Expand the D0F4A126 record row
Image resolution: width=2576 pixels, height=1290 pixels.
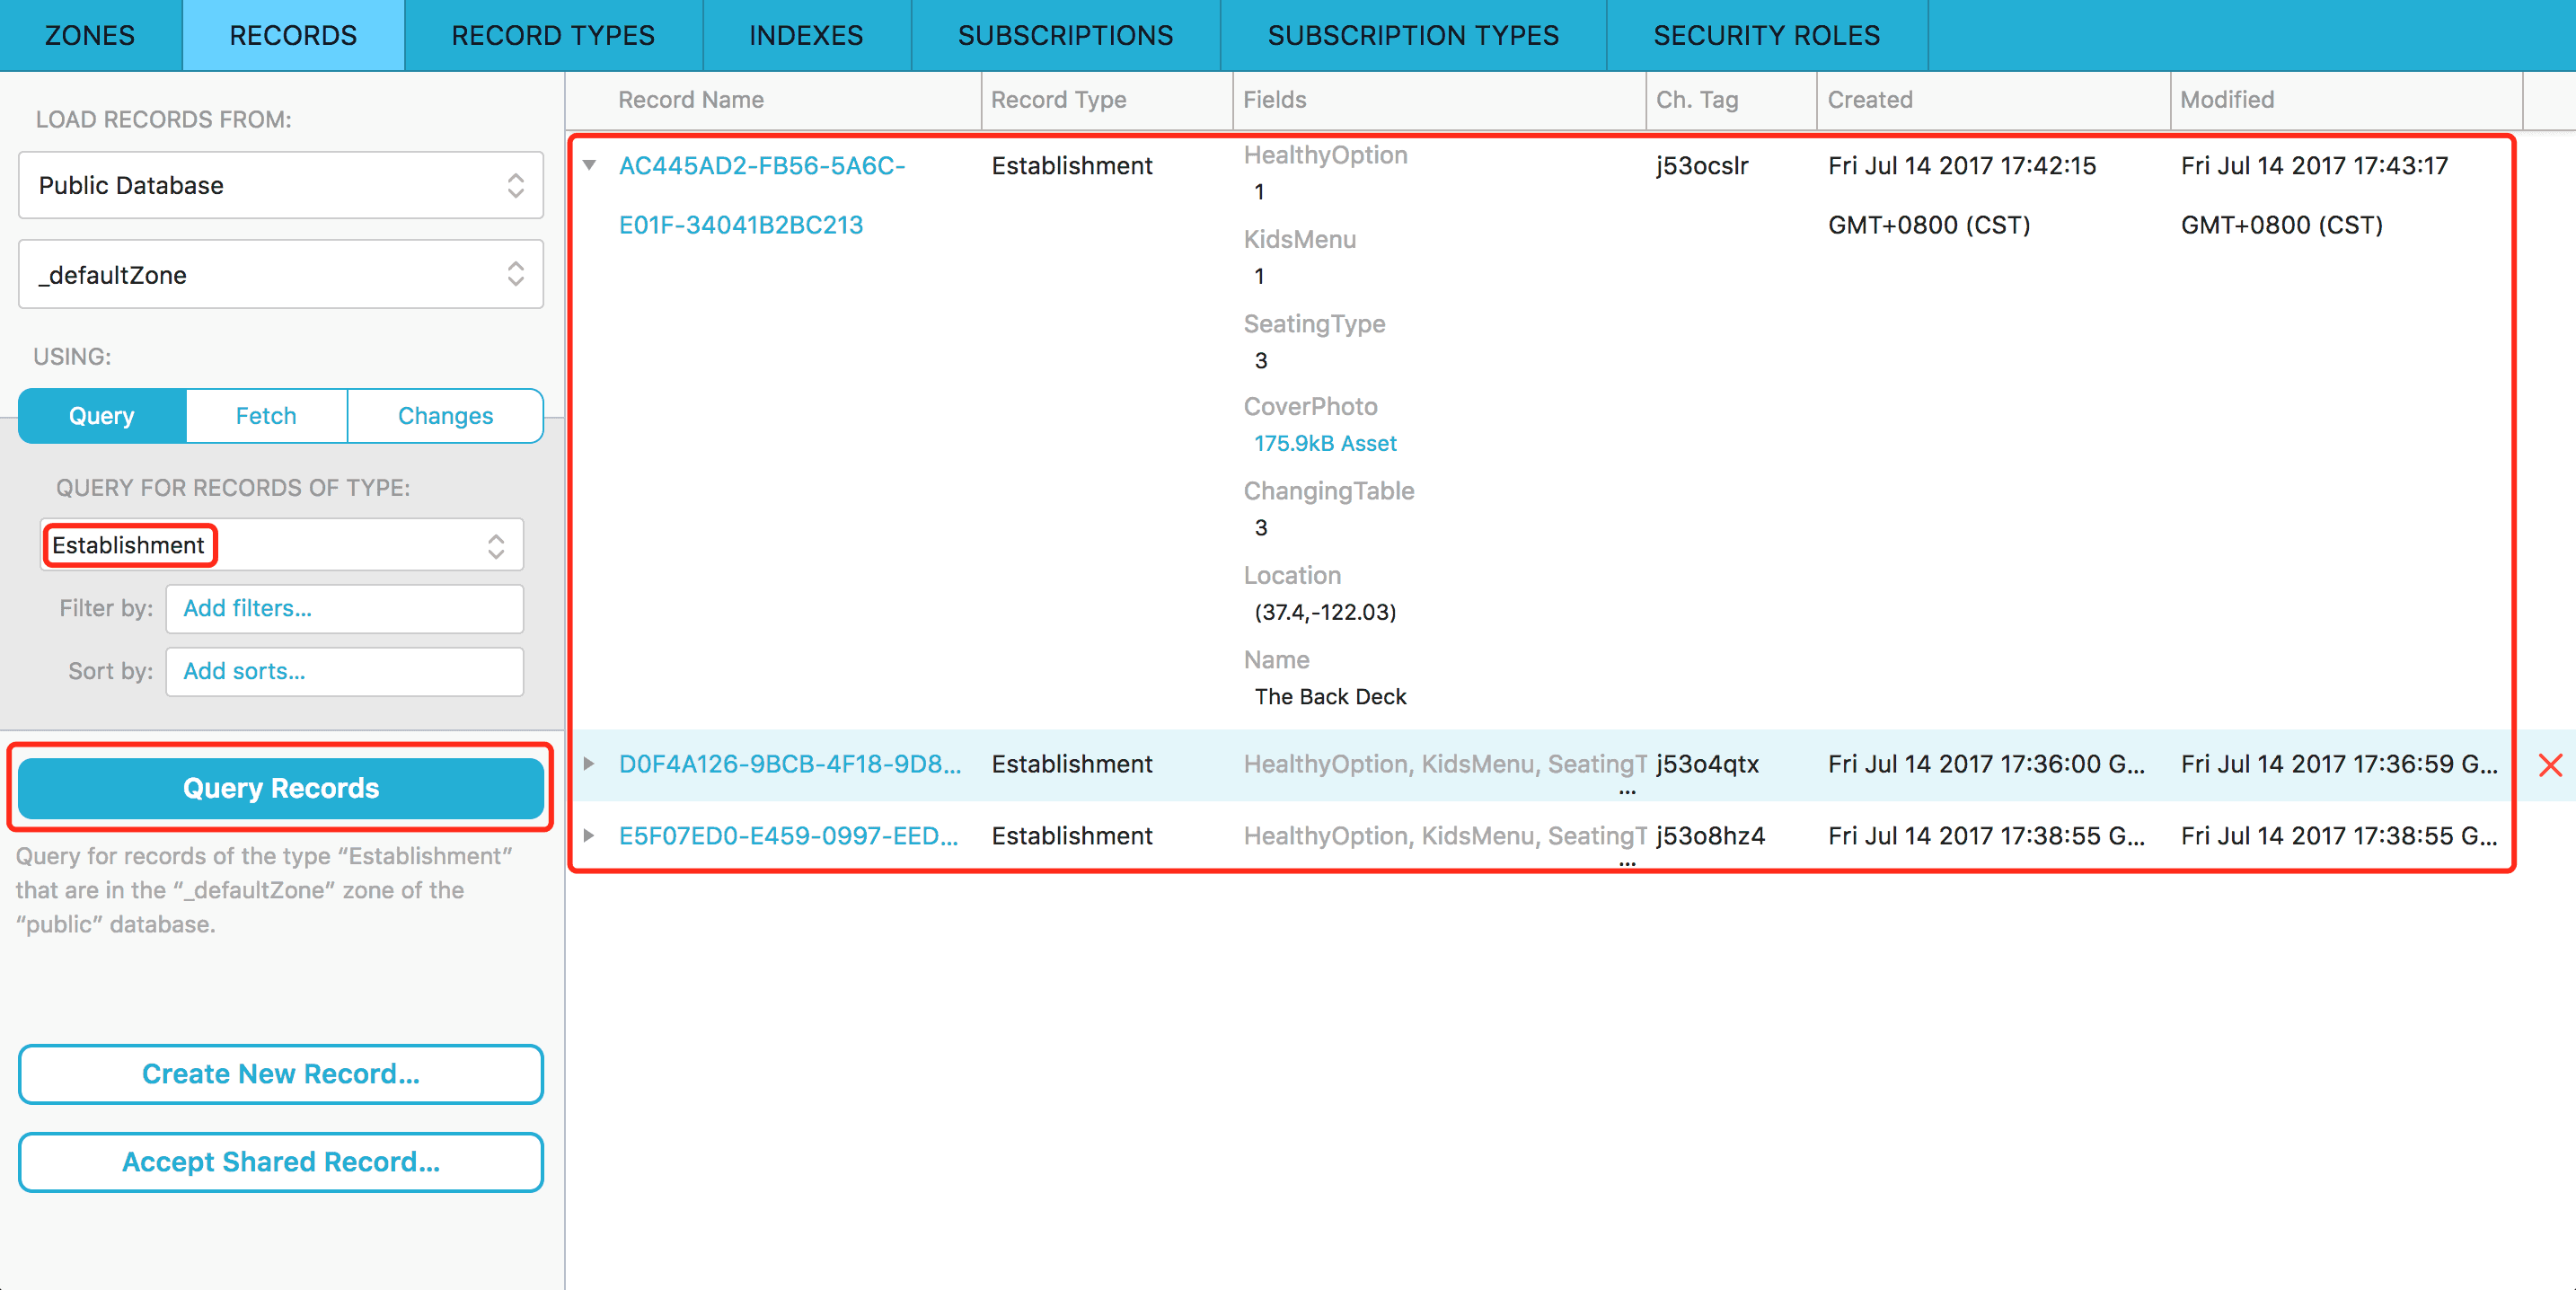click(590, 764)
